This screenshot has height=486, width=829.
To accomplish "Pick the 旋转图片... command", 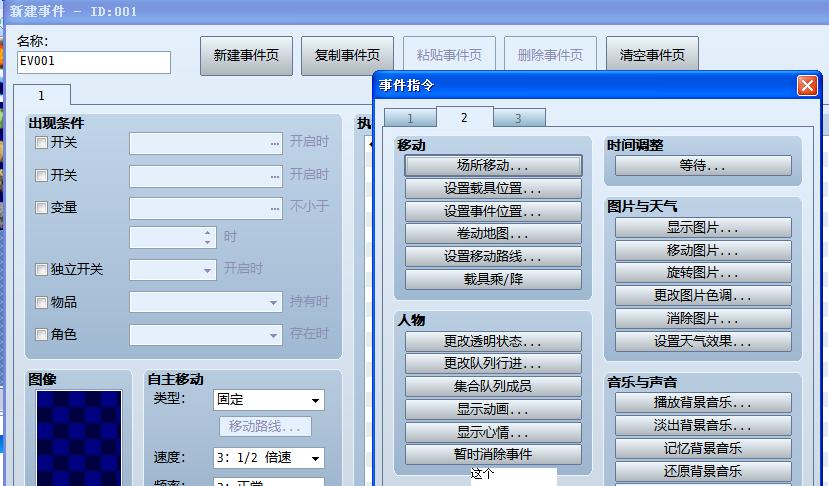I will [x=703, y=273].
